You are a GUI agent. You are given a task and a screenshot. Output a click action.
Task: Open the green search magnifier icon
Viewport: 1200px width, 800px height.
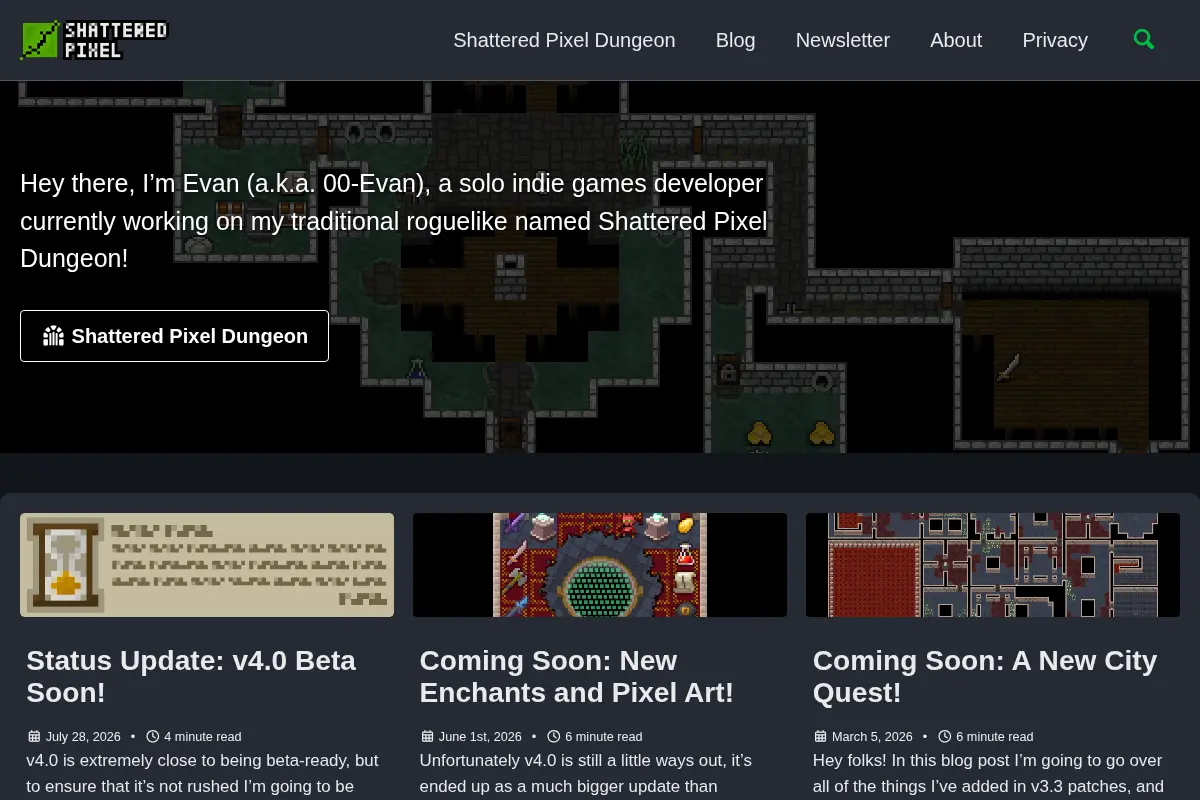click(x=1144, y=40)
